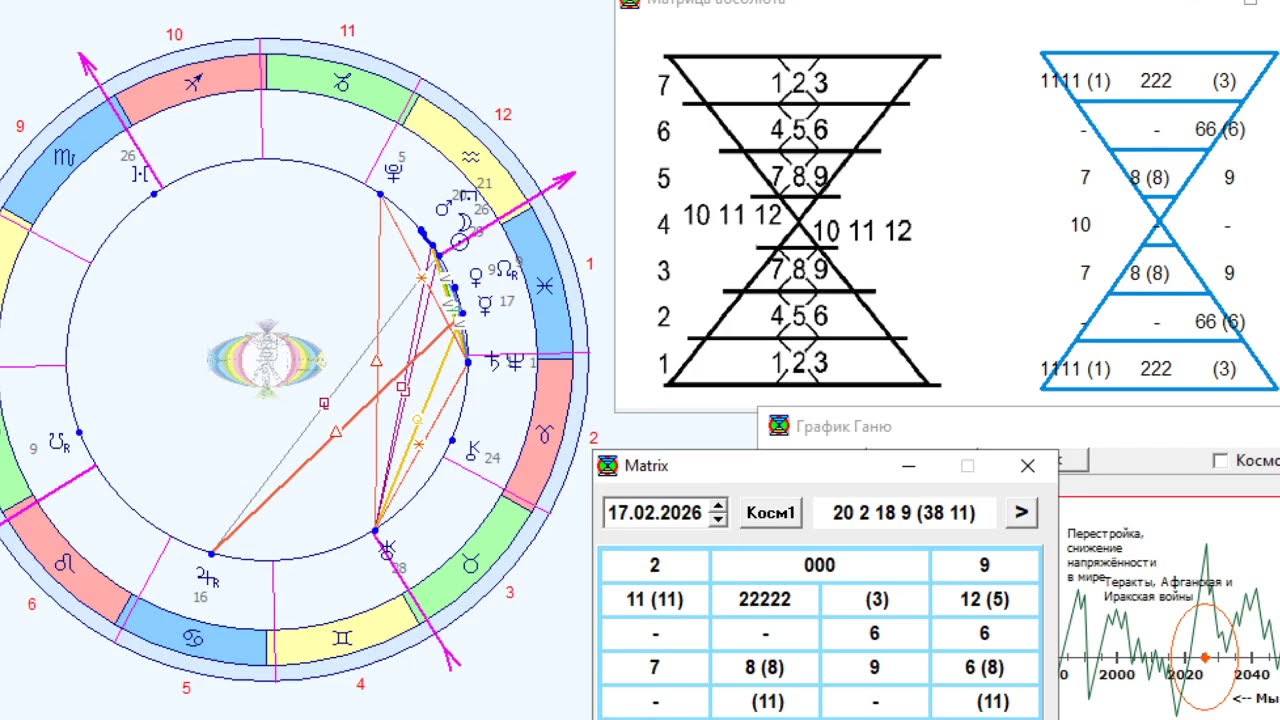Screen dimensions: 1280x720
Task: Click the 17.02.2026 date field
Action: (656, 513)
